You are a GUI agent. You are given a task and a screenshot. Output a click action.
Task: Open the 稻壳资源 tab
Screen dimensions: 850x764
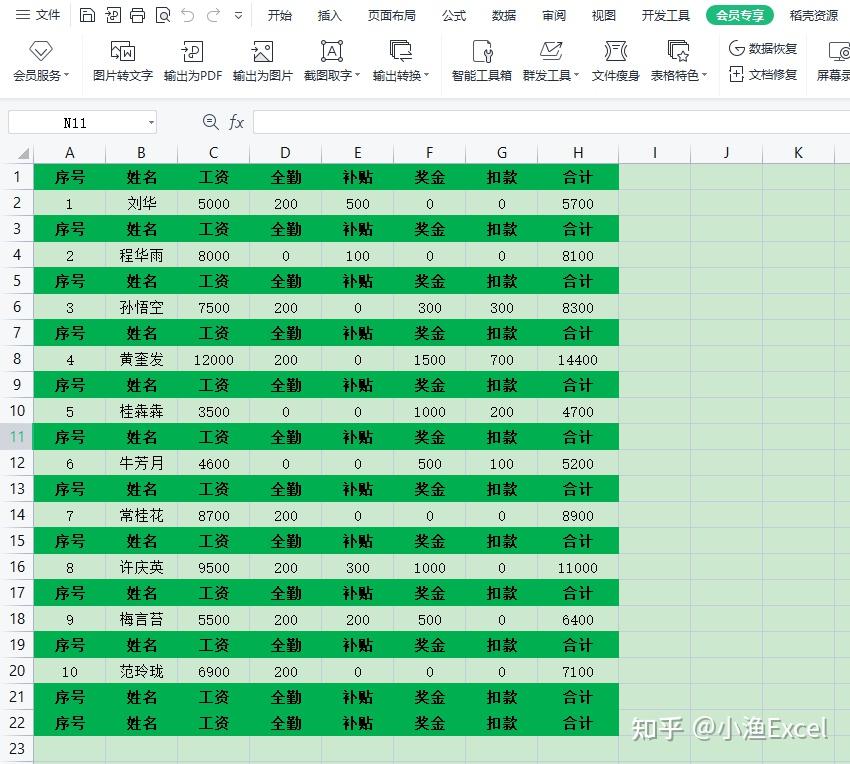pos(814,16)
